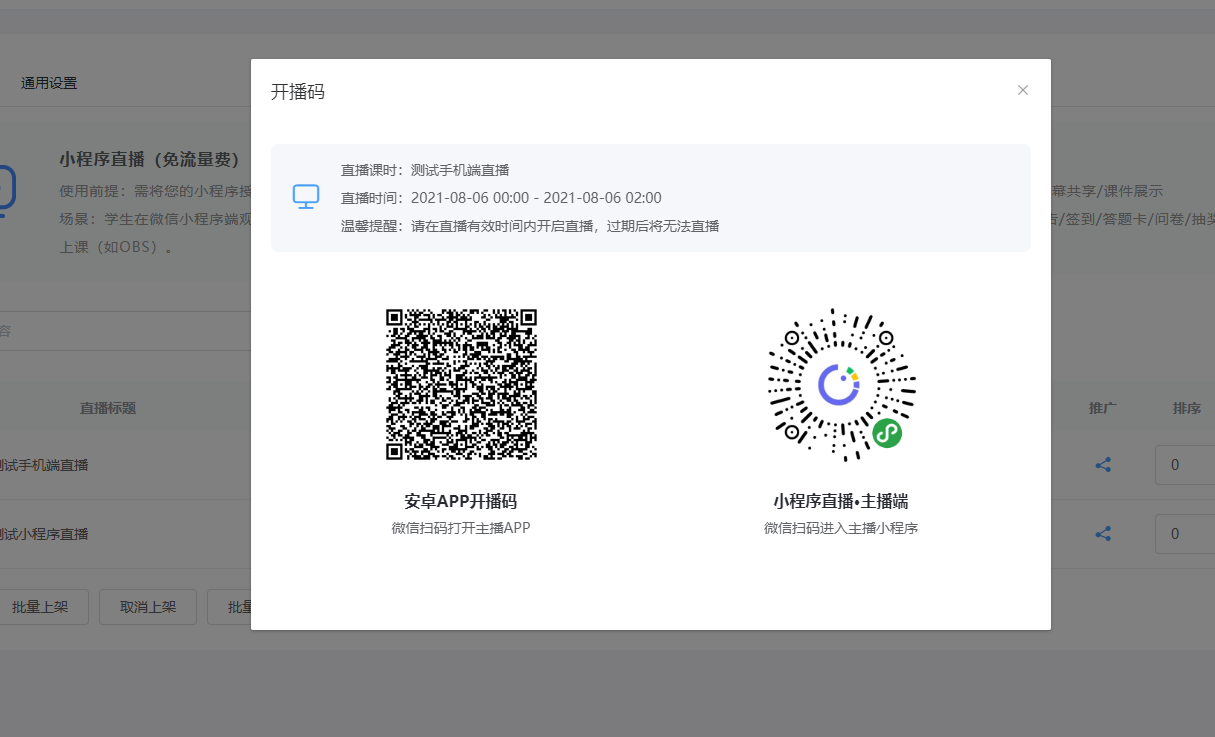1215x737 pixels.
Task: Click the 安卓APP开播码 QR code image
Action: 462,384
